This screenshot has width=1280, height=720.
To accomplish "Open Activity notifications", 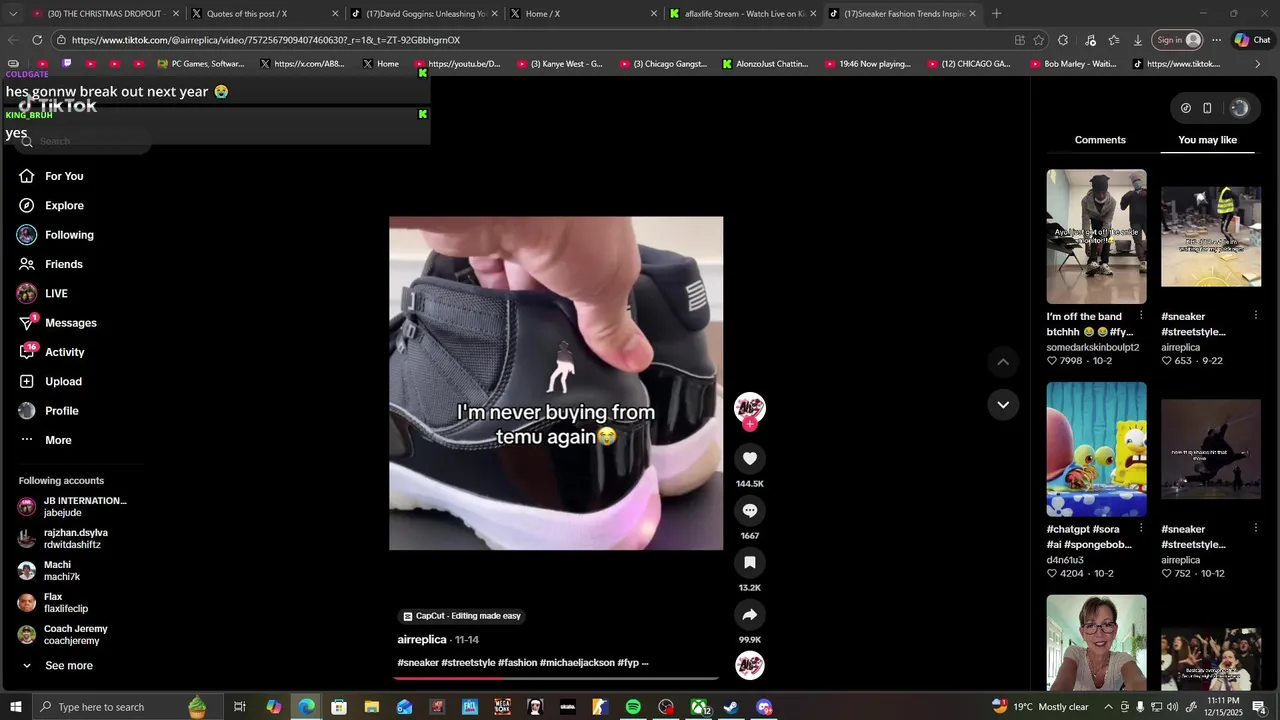I will pyautogui.click(x=64, y=352).
